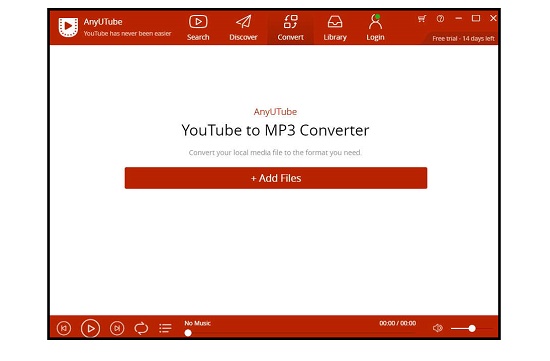Image resolution: width=550 pixels, height=361 pixels.
Task: Close the AnyUTube window
Action: [x=493, y=18]
